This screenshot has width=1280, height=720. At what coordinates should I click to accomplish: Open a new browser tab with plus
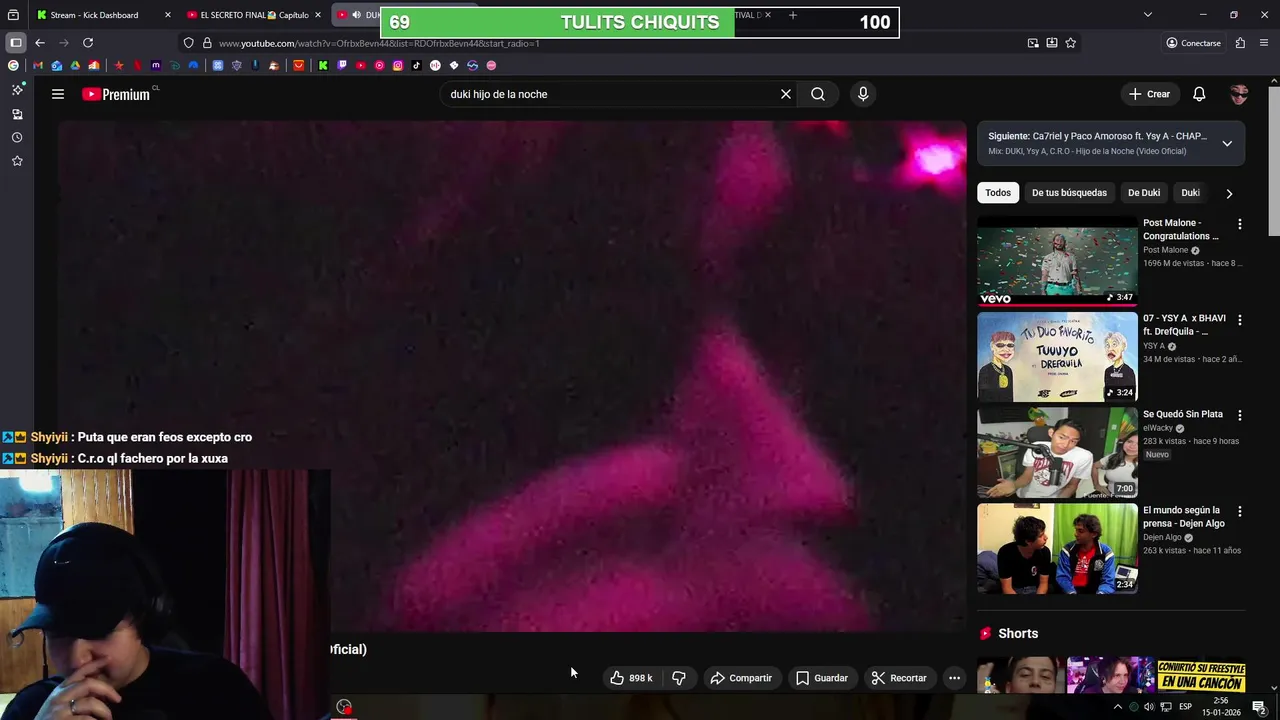(x=793, y=15)
